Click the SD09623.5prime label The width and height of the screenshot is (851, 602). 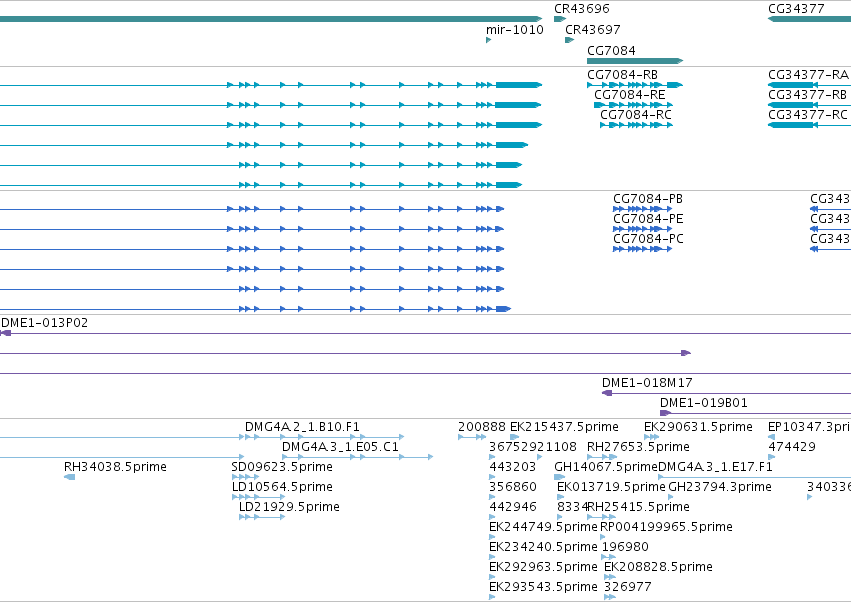click(x=282, y=467)
